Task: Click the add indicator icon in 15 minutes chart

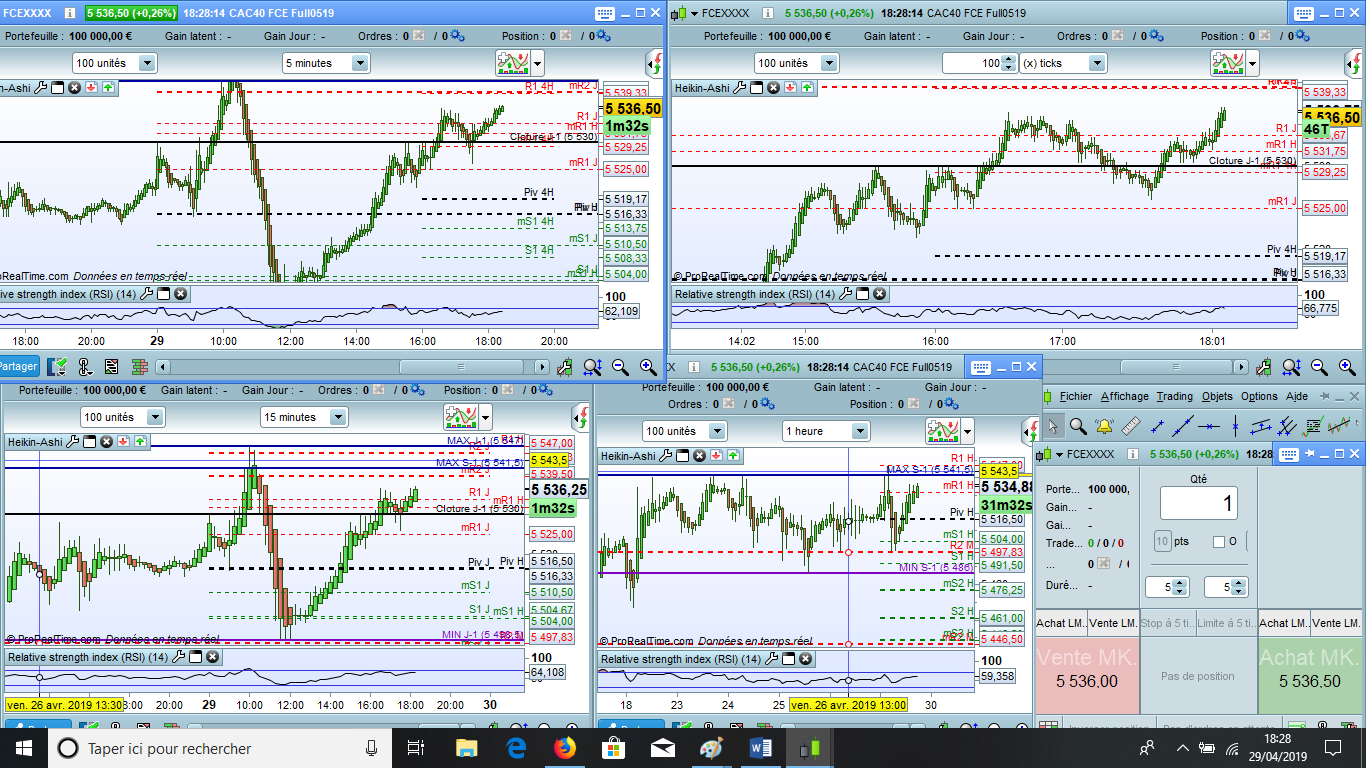Action: [461, 417]
